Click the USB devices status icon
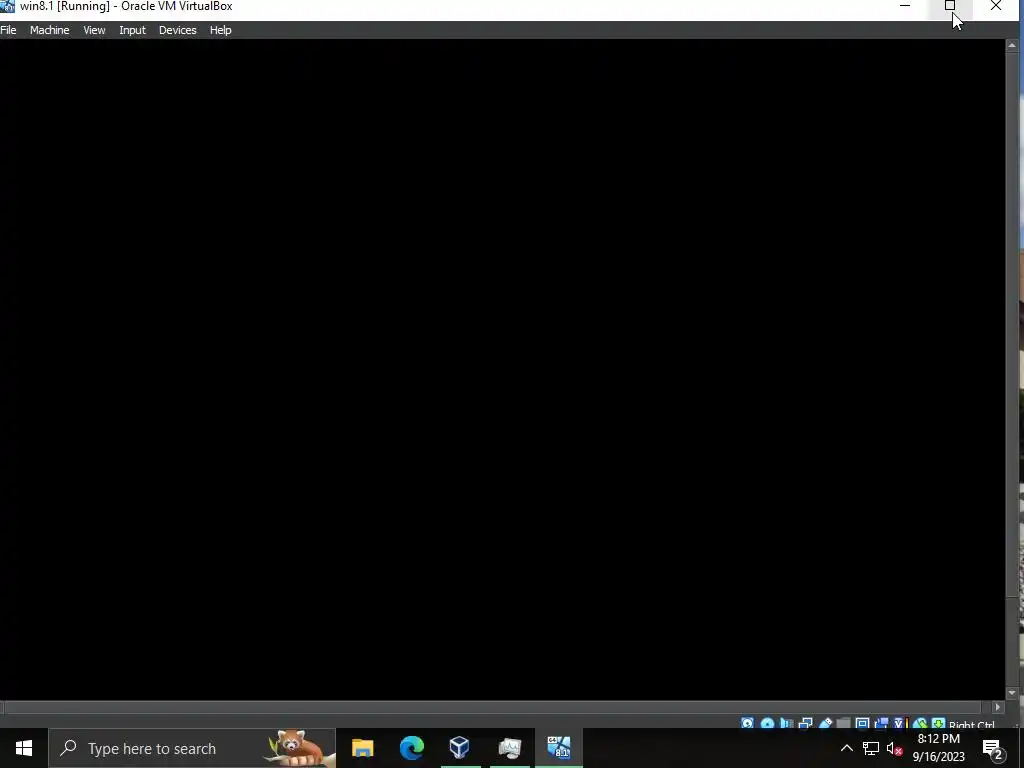 (825, 724)
